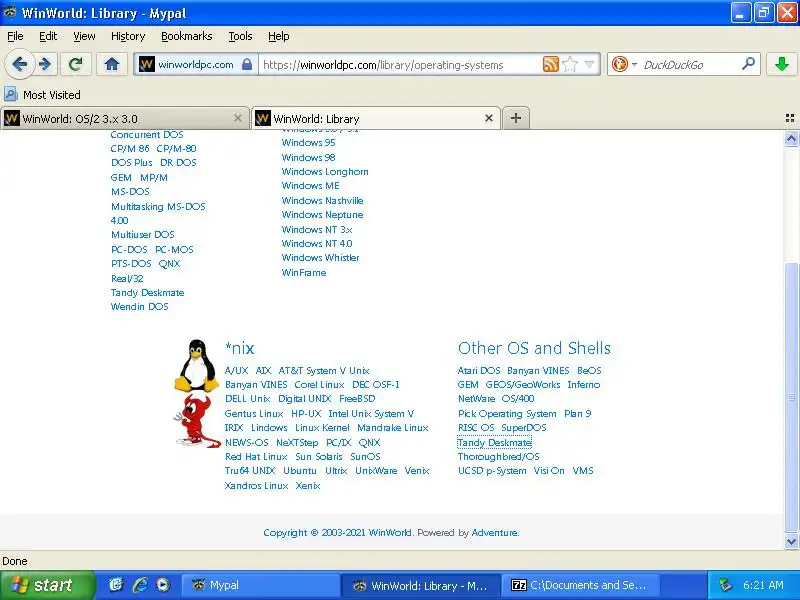Image resolution: width=800 pixels, height=600 pixels.
Task: Show all tabs grid icon
Action: tap(790, 118)
